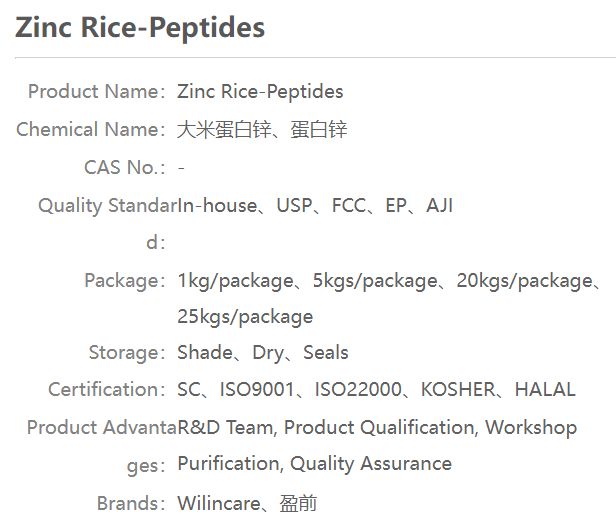The height and width of the screenshot is (517, 616).
Task: Click the 25kgs/package text
Action: click(x=245, y=317)
